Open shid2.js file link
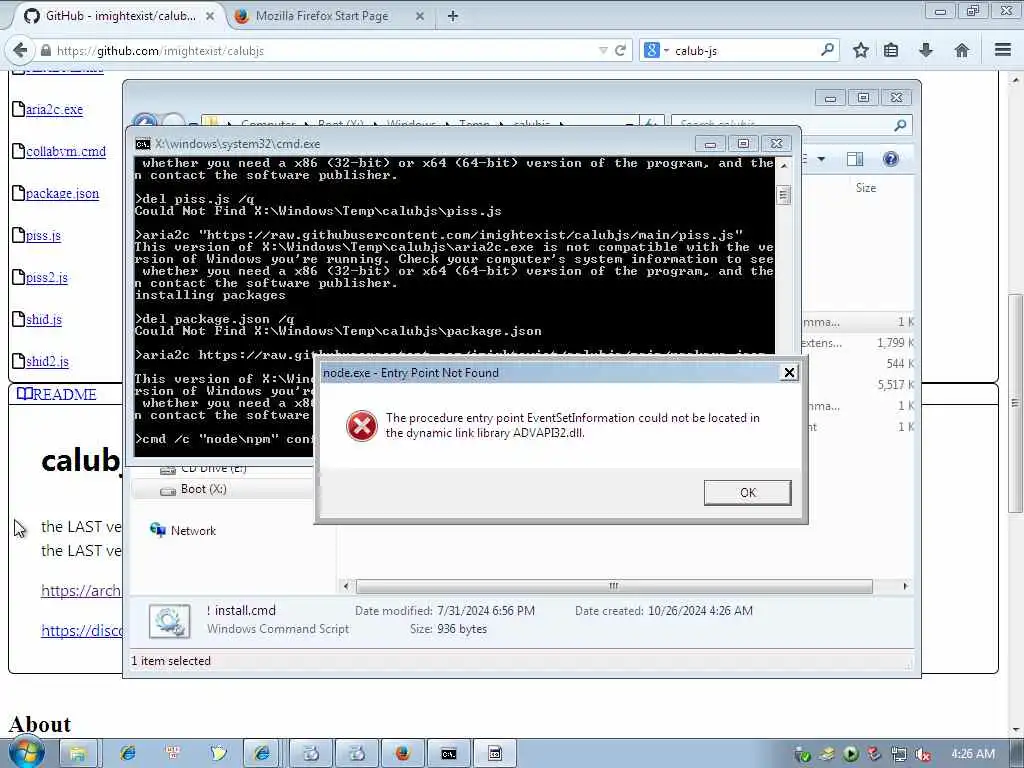Image resolution: width=1024 pixels, height=768 pixels. [x=47, y=361]
